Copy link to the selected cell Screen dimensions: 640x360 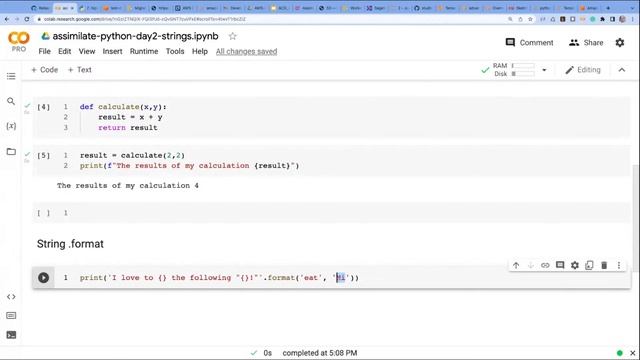[x=545, y=265]
